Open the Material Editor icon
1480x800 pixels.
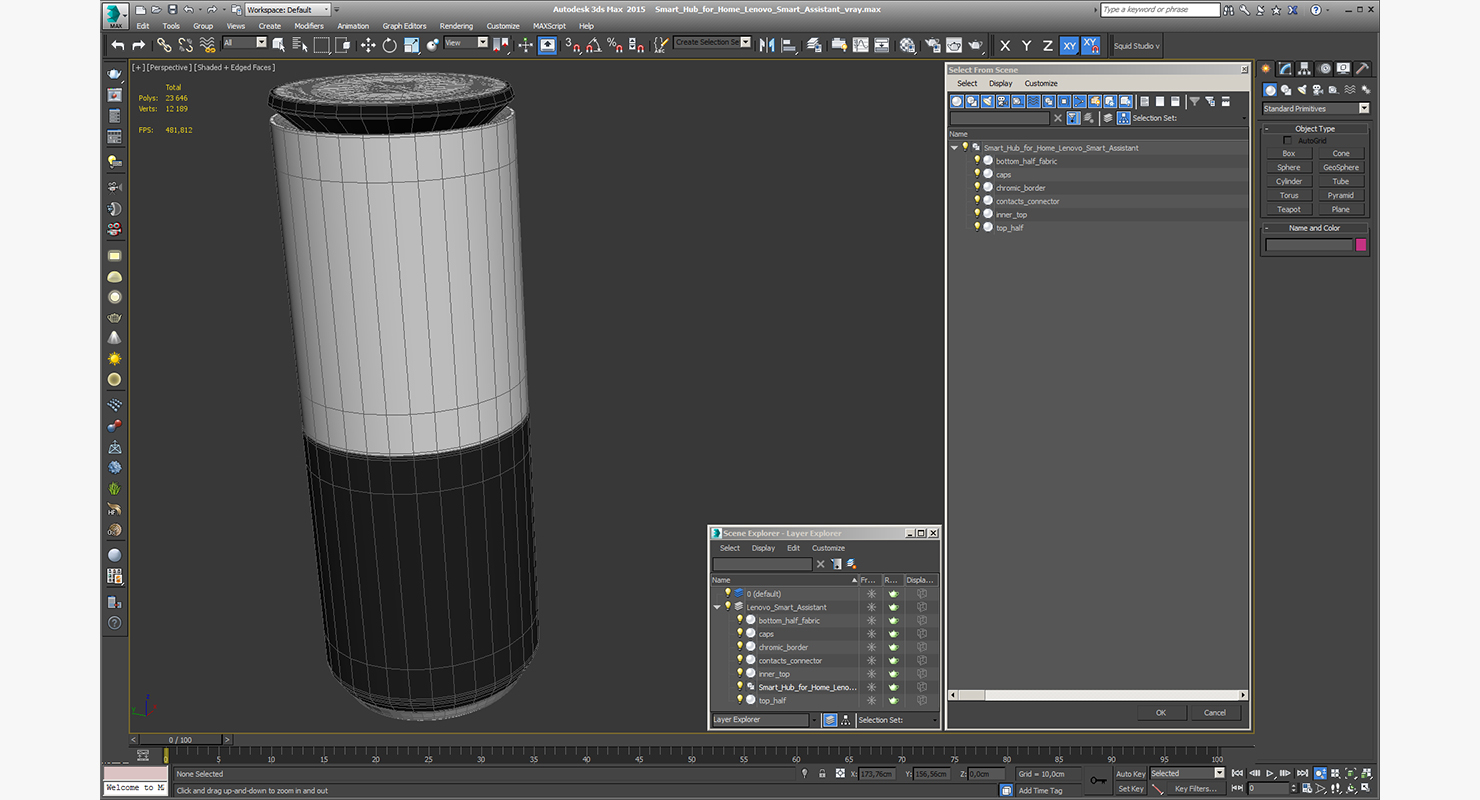(x=907, y=45)
